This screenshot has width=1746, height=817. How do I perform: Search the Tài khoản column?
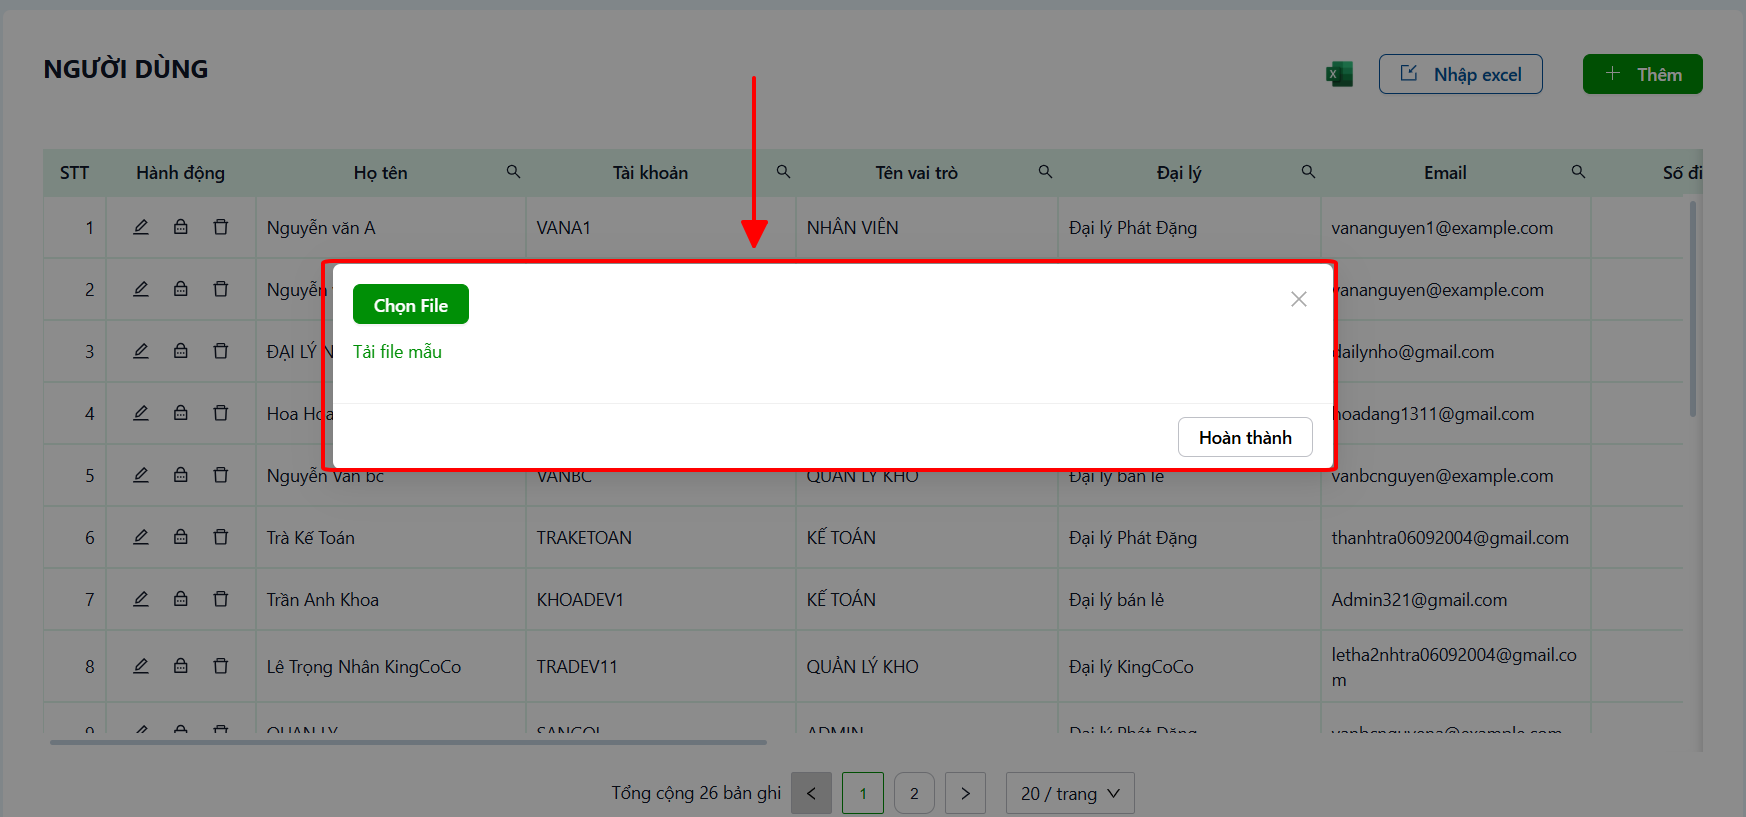784,172
